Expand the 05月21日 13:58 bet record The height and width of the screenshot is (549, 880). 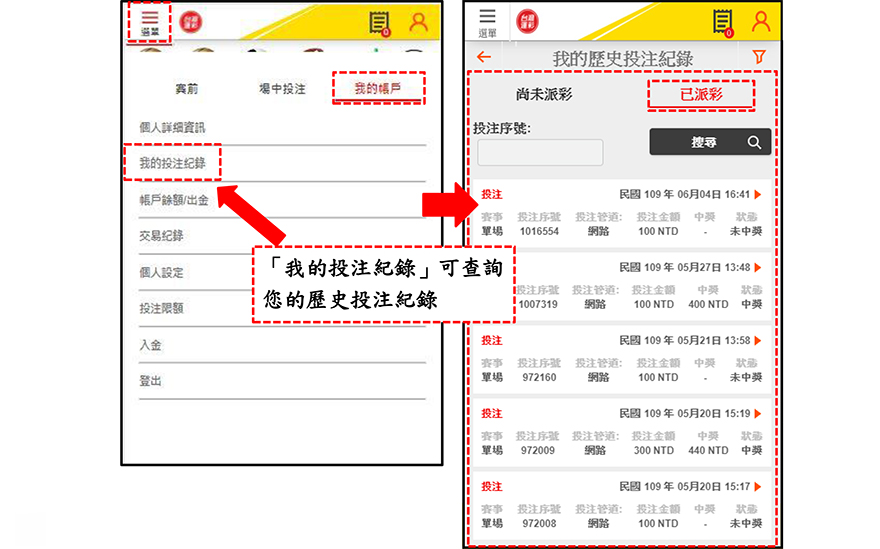coord(757,341)
